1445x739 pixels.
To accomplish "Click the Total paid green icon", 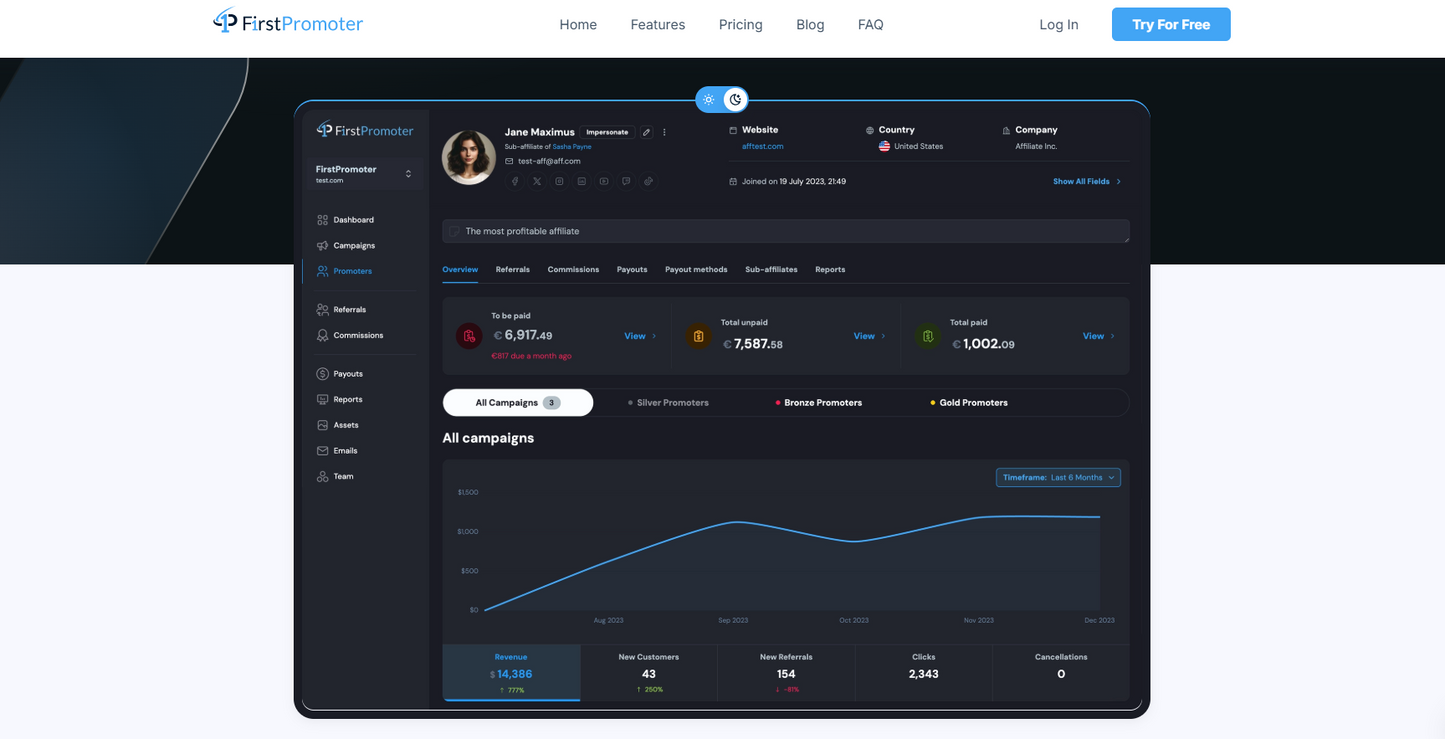I will (x=928, y=336).
